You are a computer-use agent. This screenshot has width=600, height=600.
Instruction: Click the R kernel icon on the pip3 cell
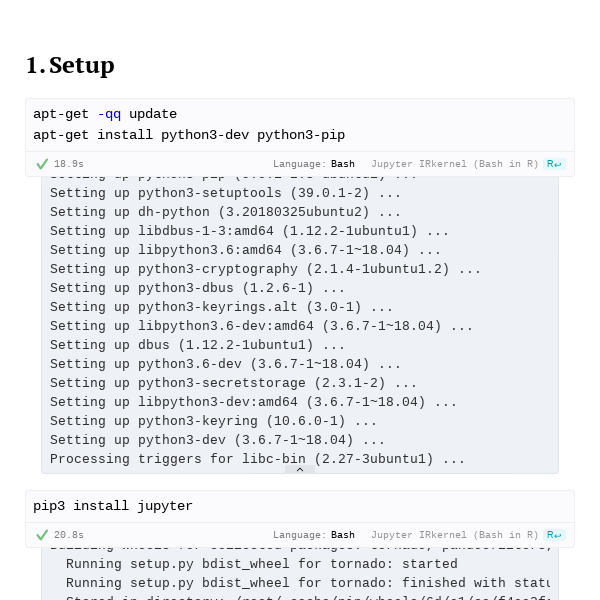[x=554, y=535]
